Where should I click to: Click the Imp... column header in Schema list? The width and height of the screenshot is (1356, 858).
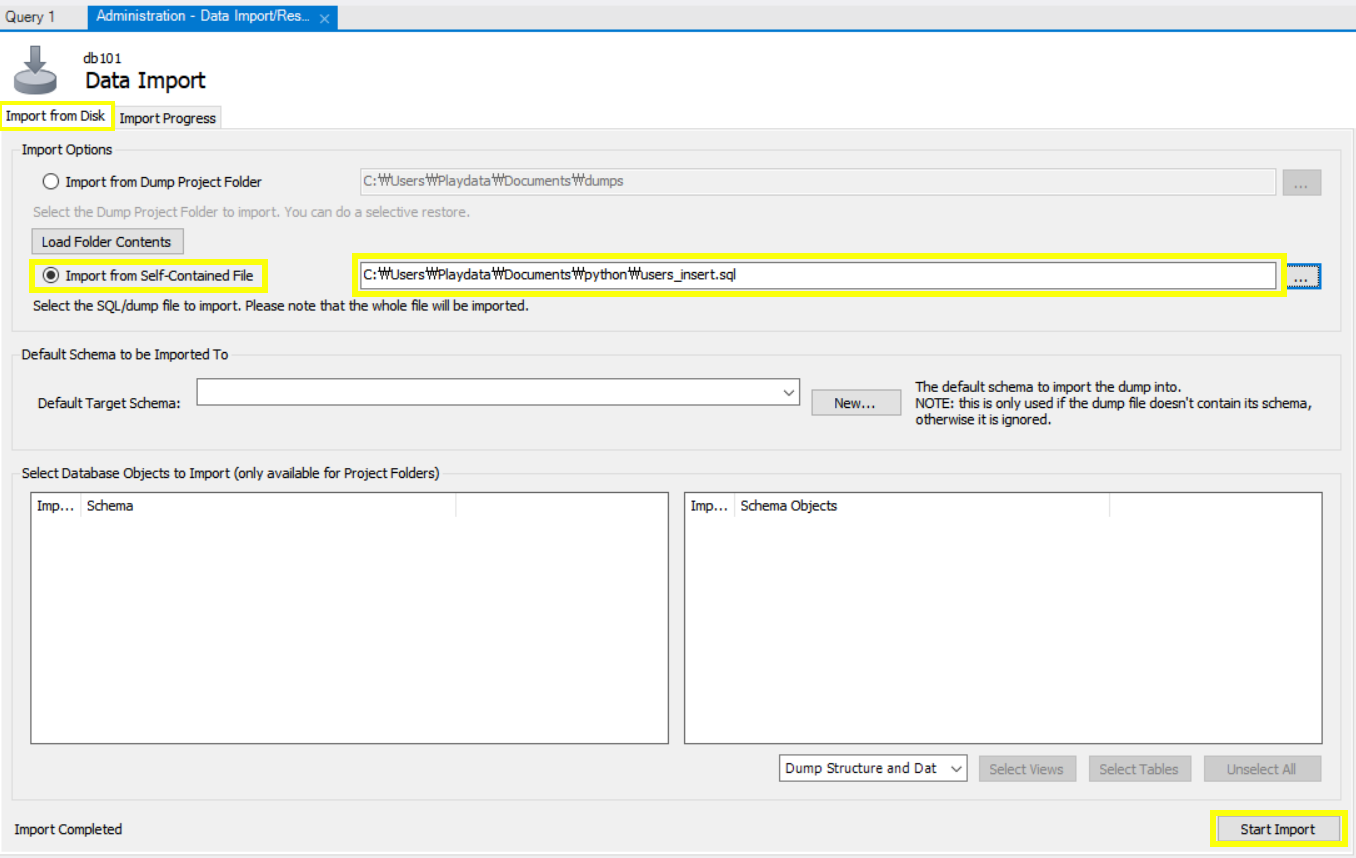pos(56,506)
